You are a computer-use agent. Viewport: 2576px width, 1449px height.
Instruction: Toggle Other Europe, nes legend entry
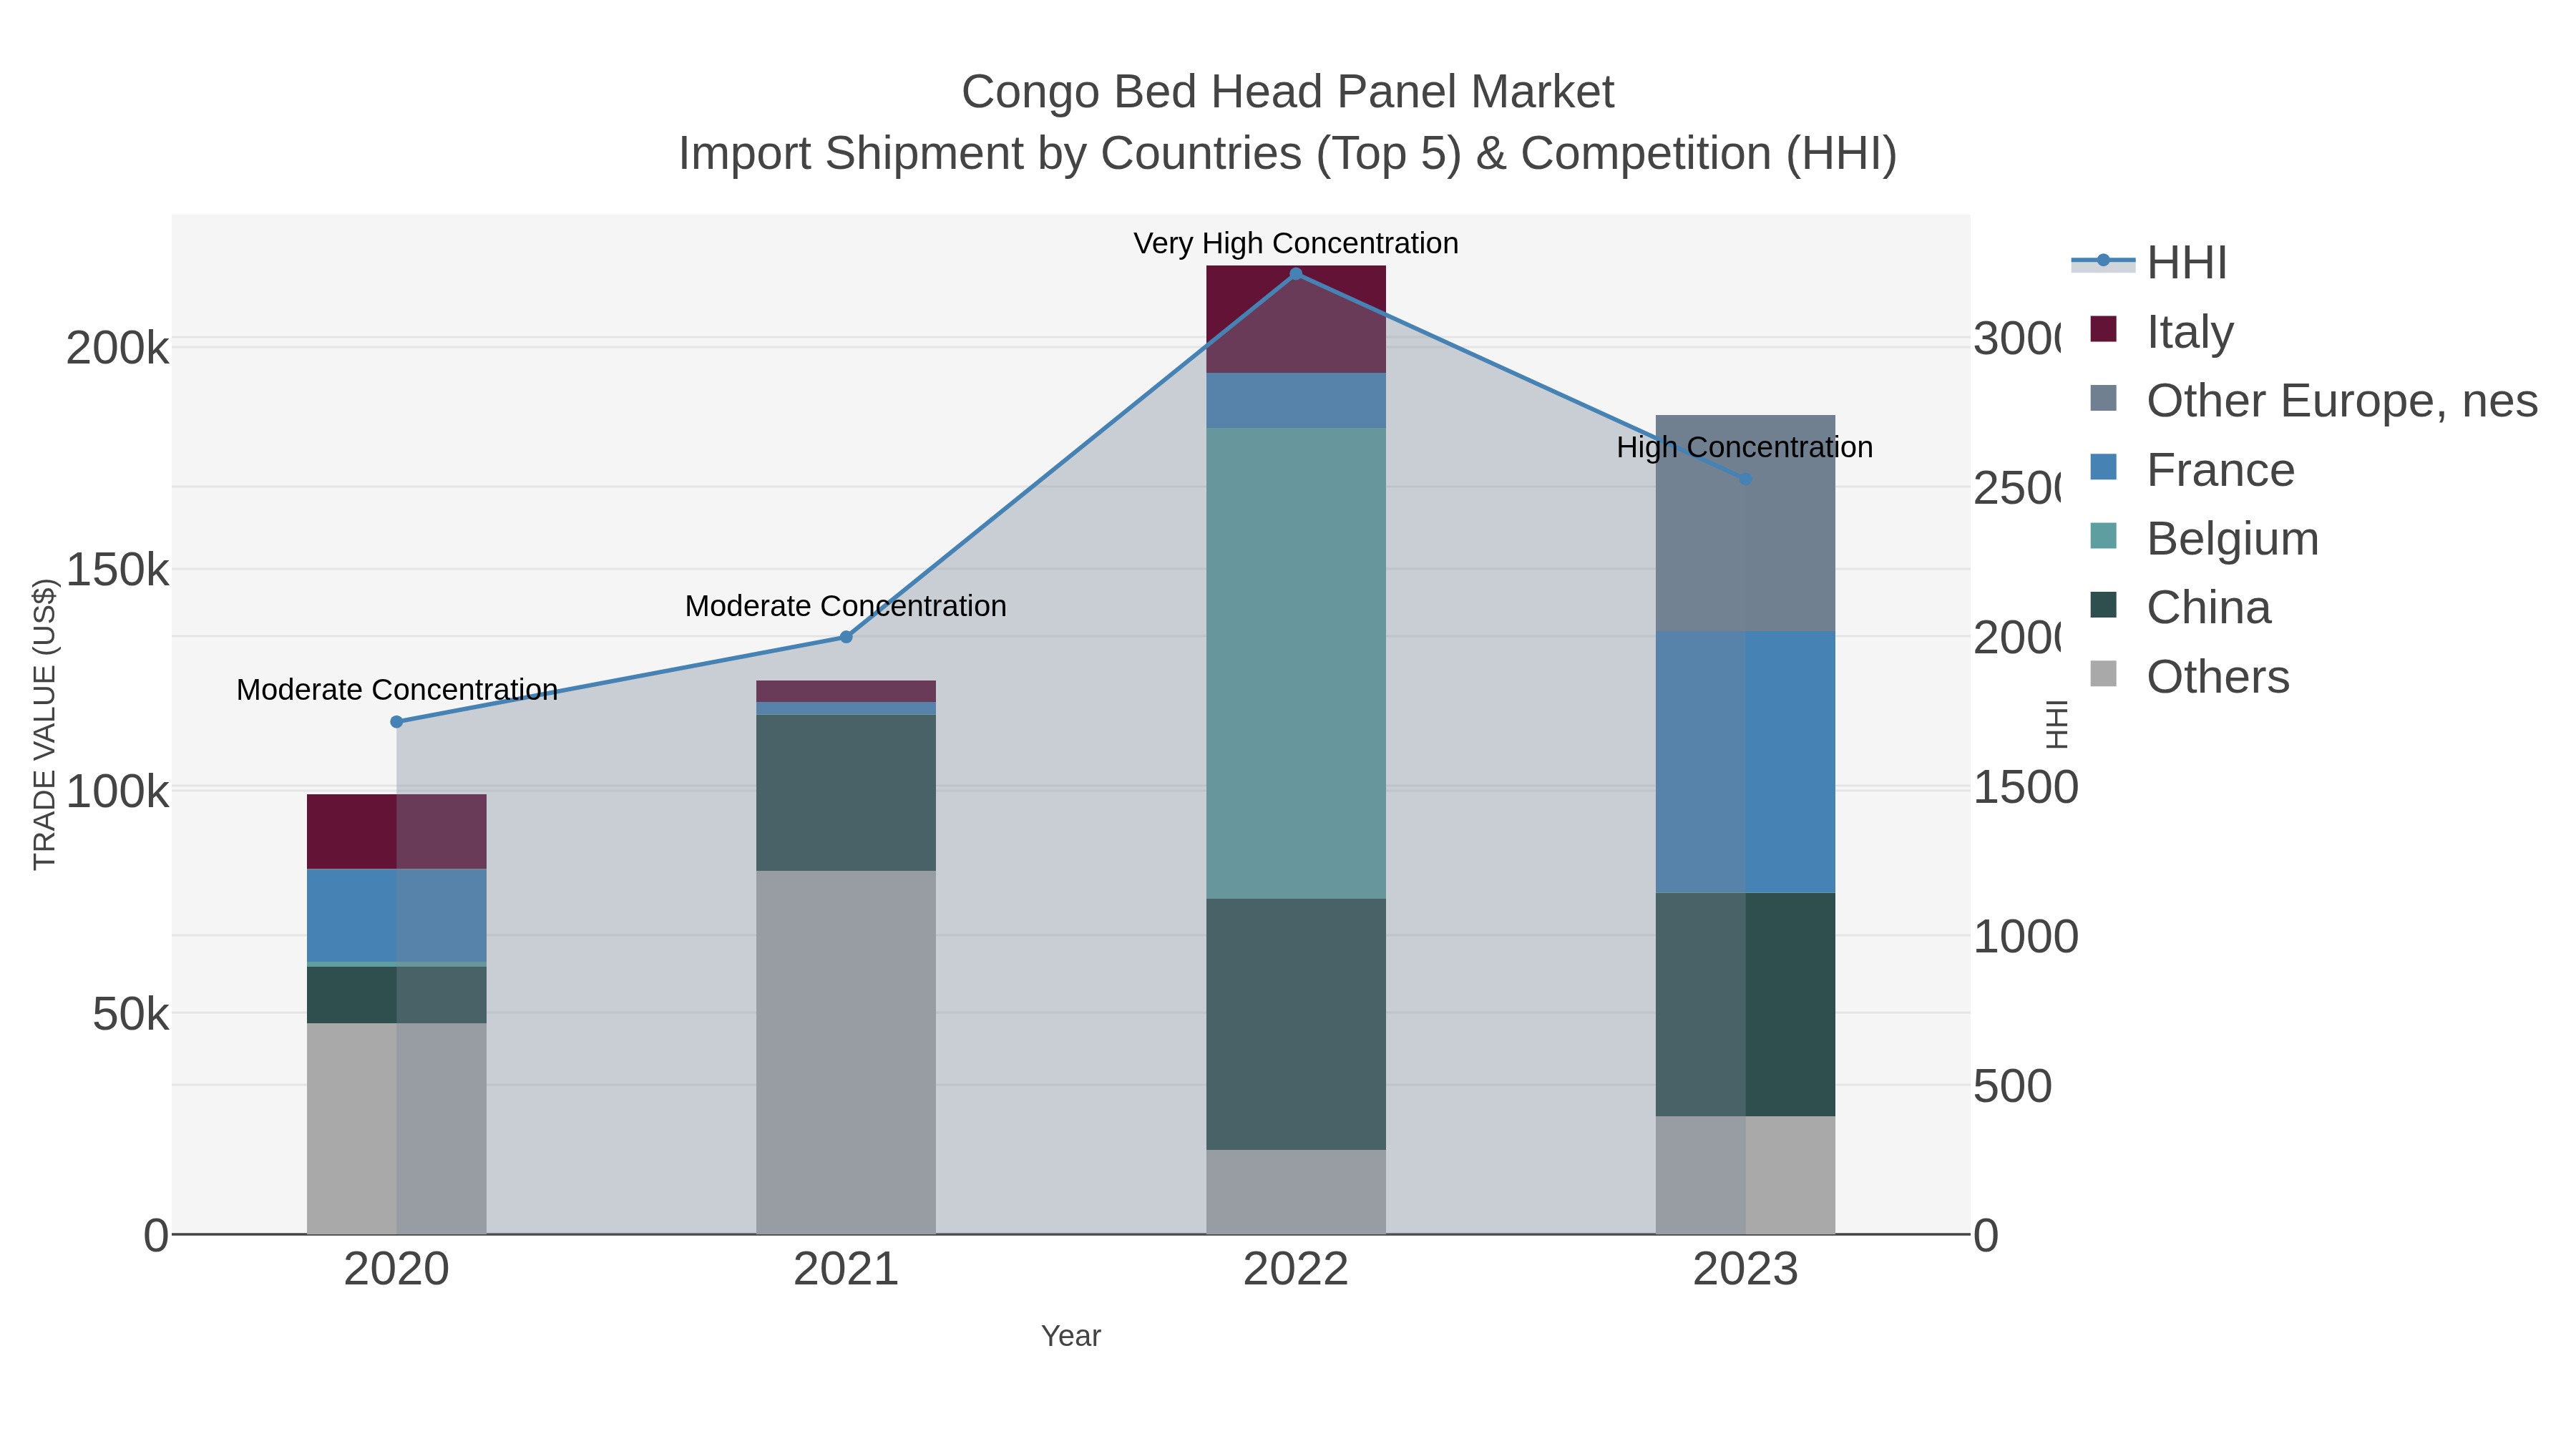pyautogui.click(x=2313, y=400)
